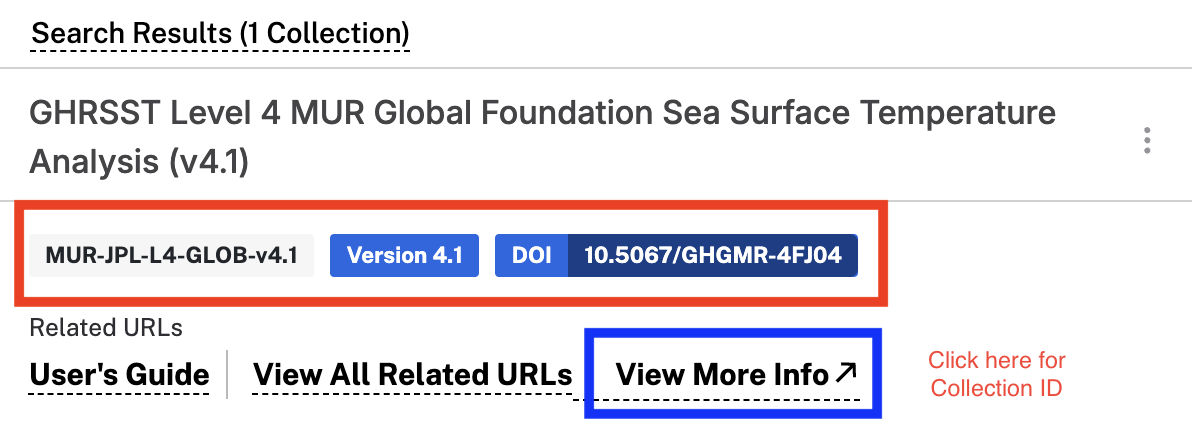Click the '(1 Collection)' count text
Screen dimensions: 1192x436
tap(324, 33)
